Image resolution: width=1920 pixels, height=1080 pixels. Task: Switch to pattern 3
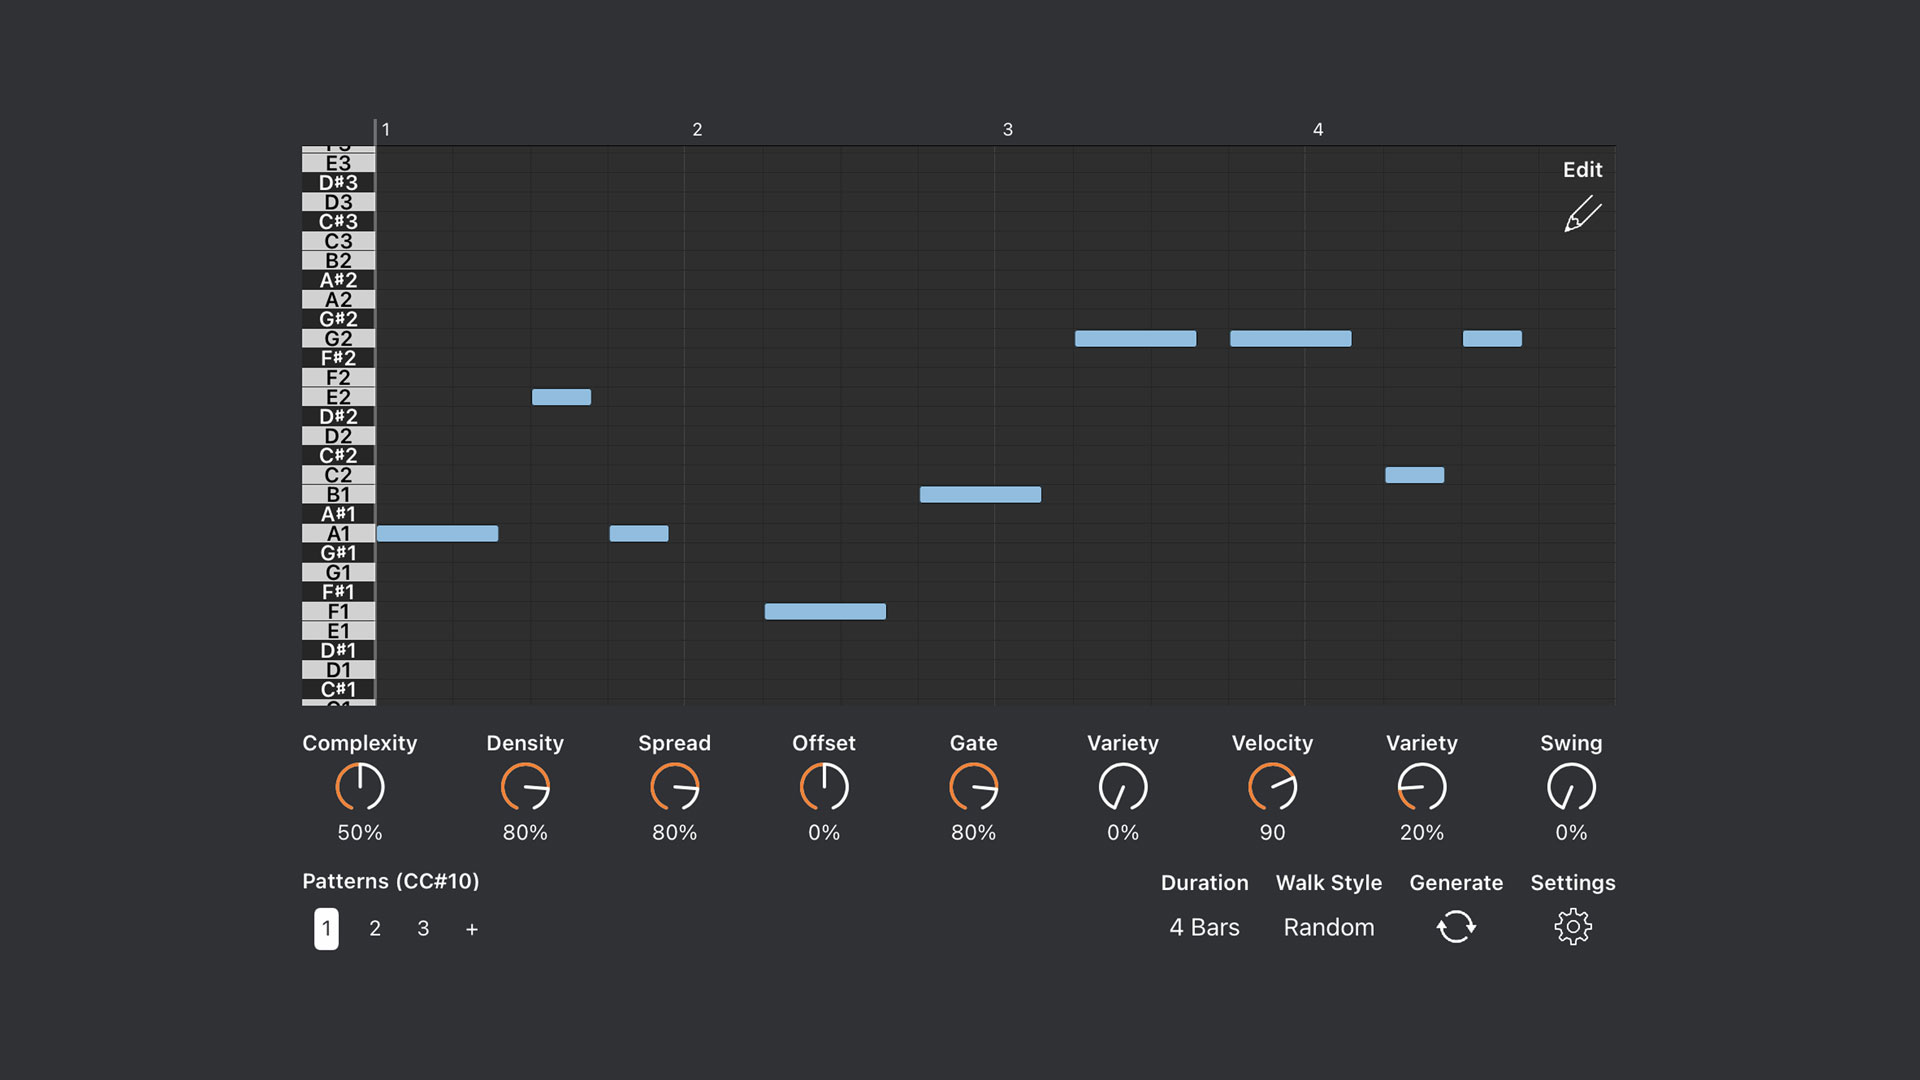pyautogui.click(x=423, y=928)
